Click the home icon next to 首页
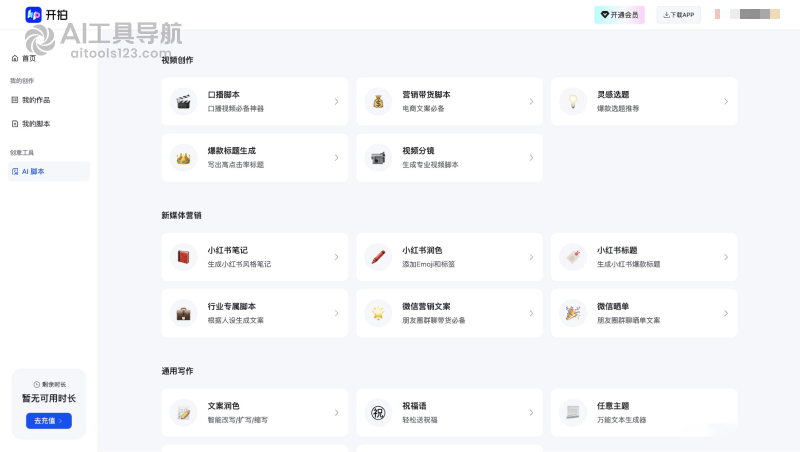The height and width of the screenshot is (452, 800). [x=15, y=58]
